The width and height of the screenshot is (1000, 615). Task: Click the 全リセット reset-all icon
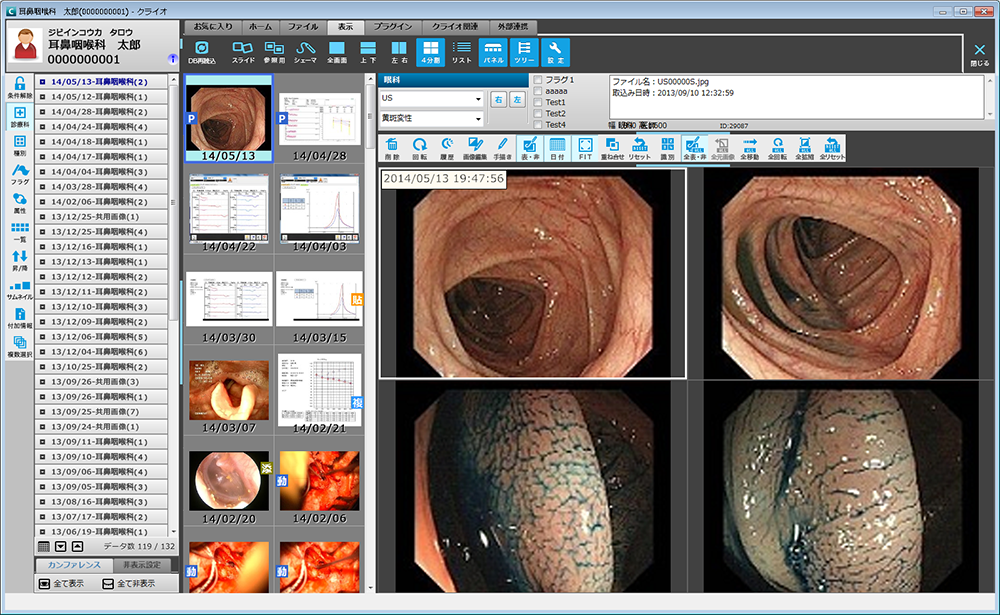click(832, 148)
